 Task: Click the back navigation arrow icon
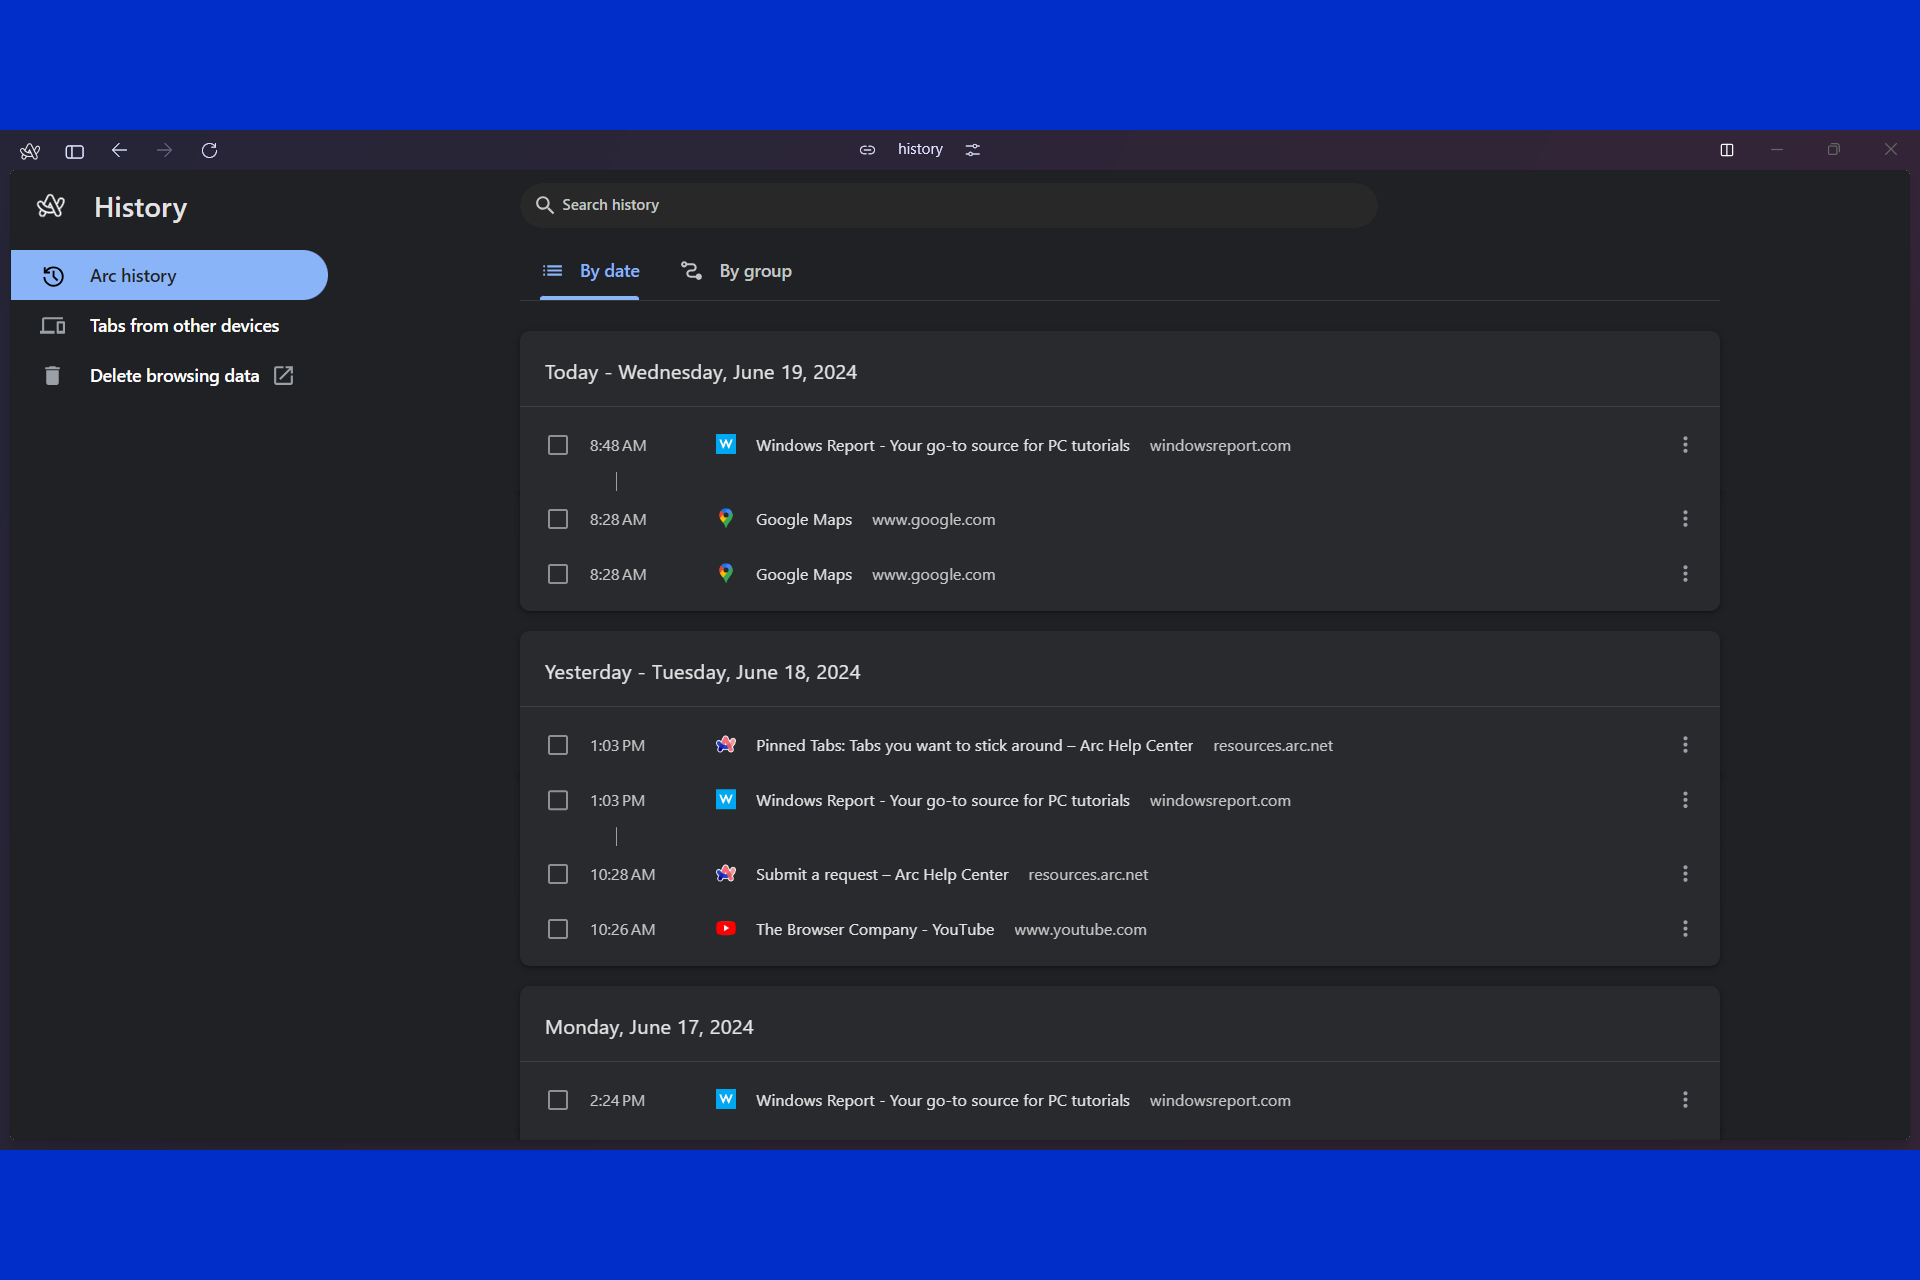(x=120, y=149)
